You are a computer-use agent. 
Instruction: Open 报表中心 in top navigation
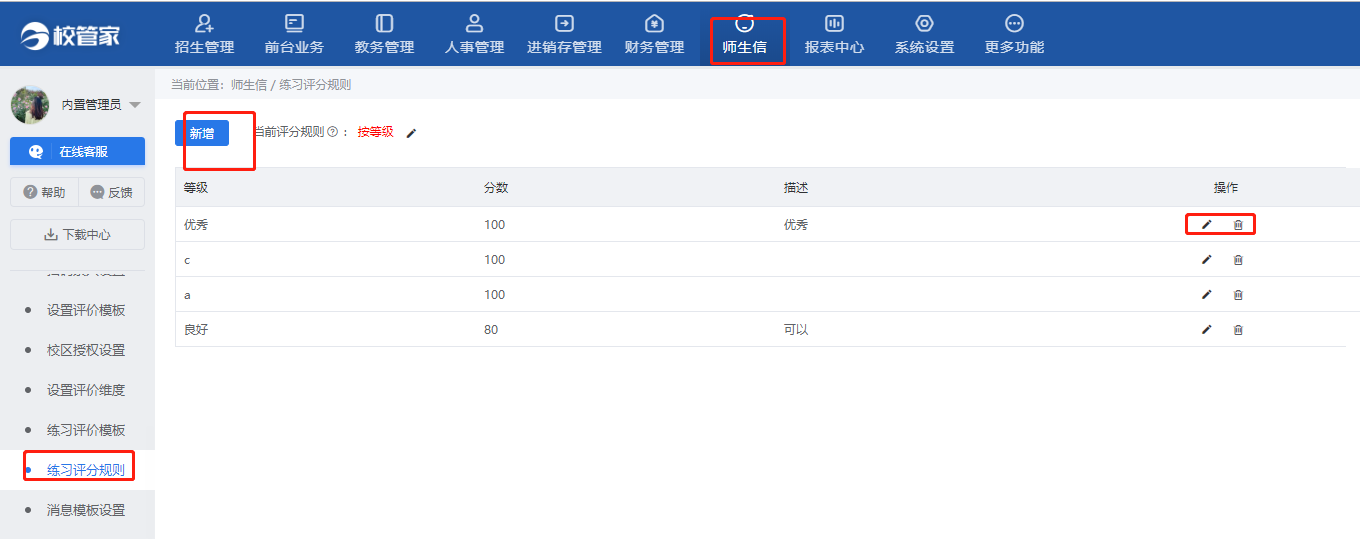(834, 35)
